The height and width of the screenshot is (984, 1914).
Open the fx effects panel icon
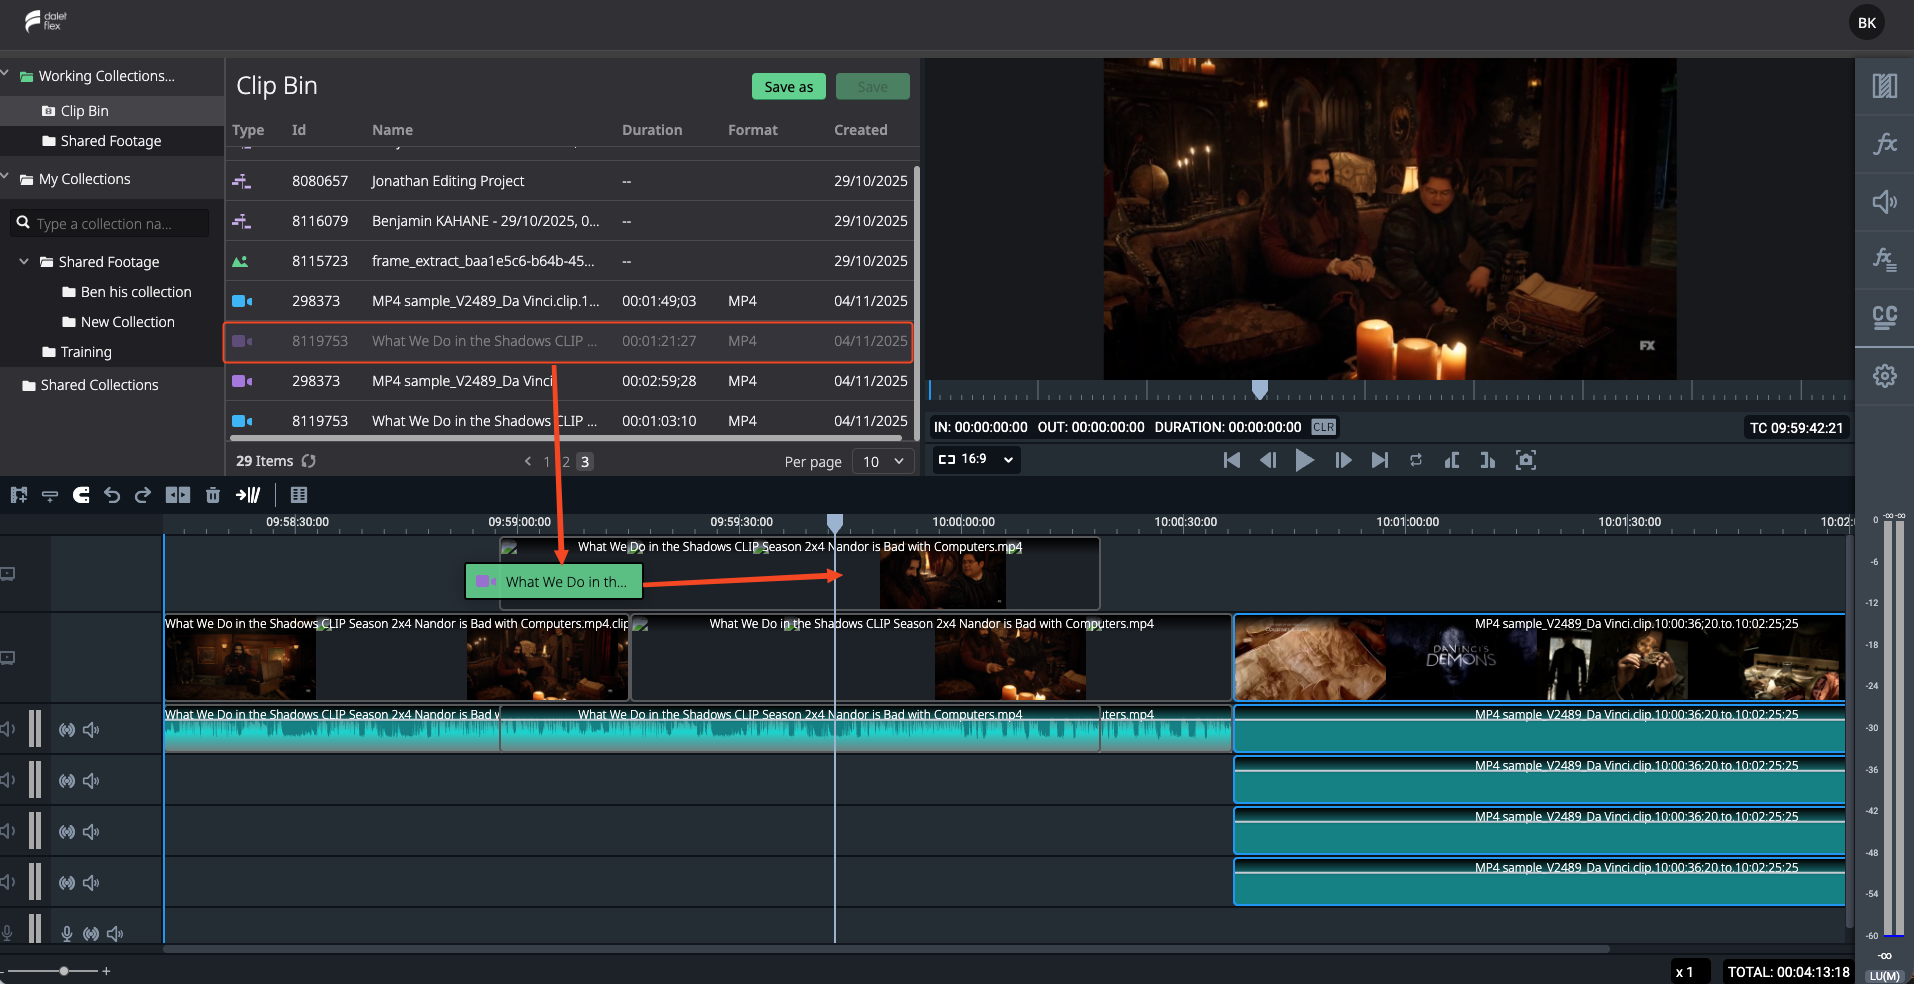click(x=1885, y=144)
